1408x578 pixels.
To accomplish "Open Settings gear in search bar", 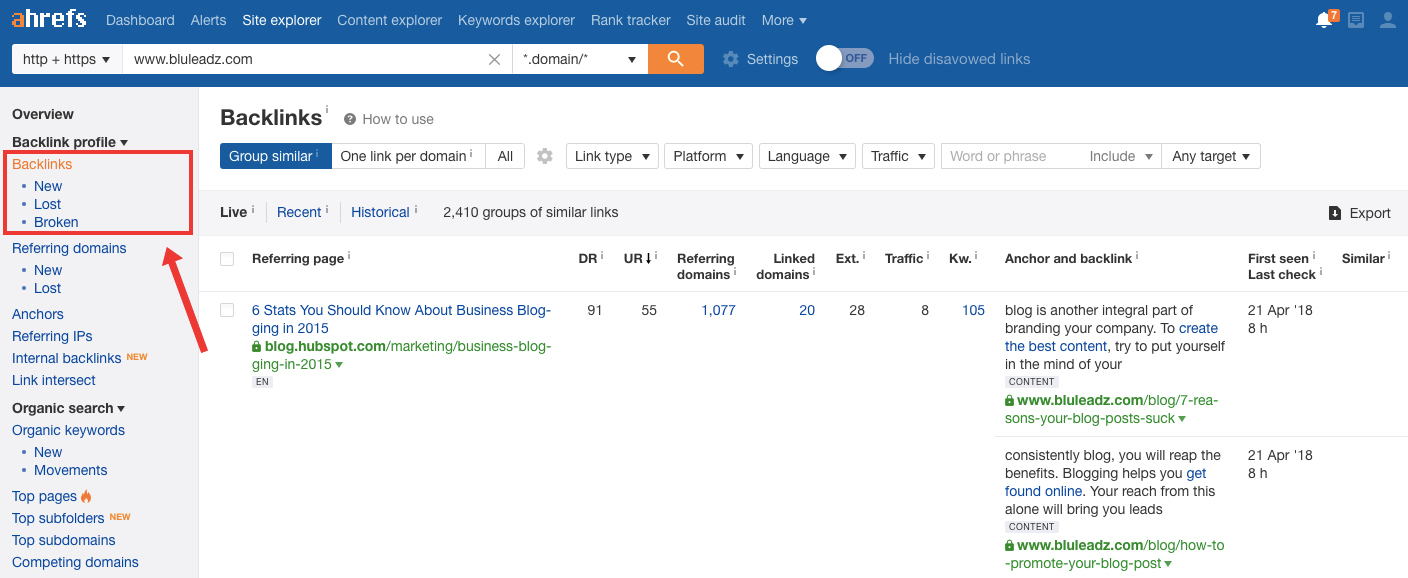I will click(x=731, y=59).
